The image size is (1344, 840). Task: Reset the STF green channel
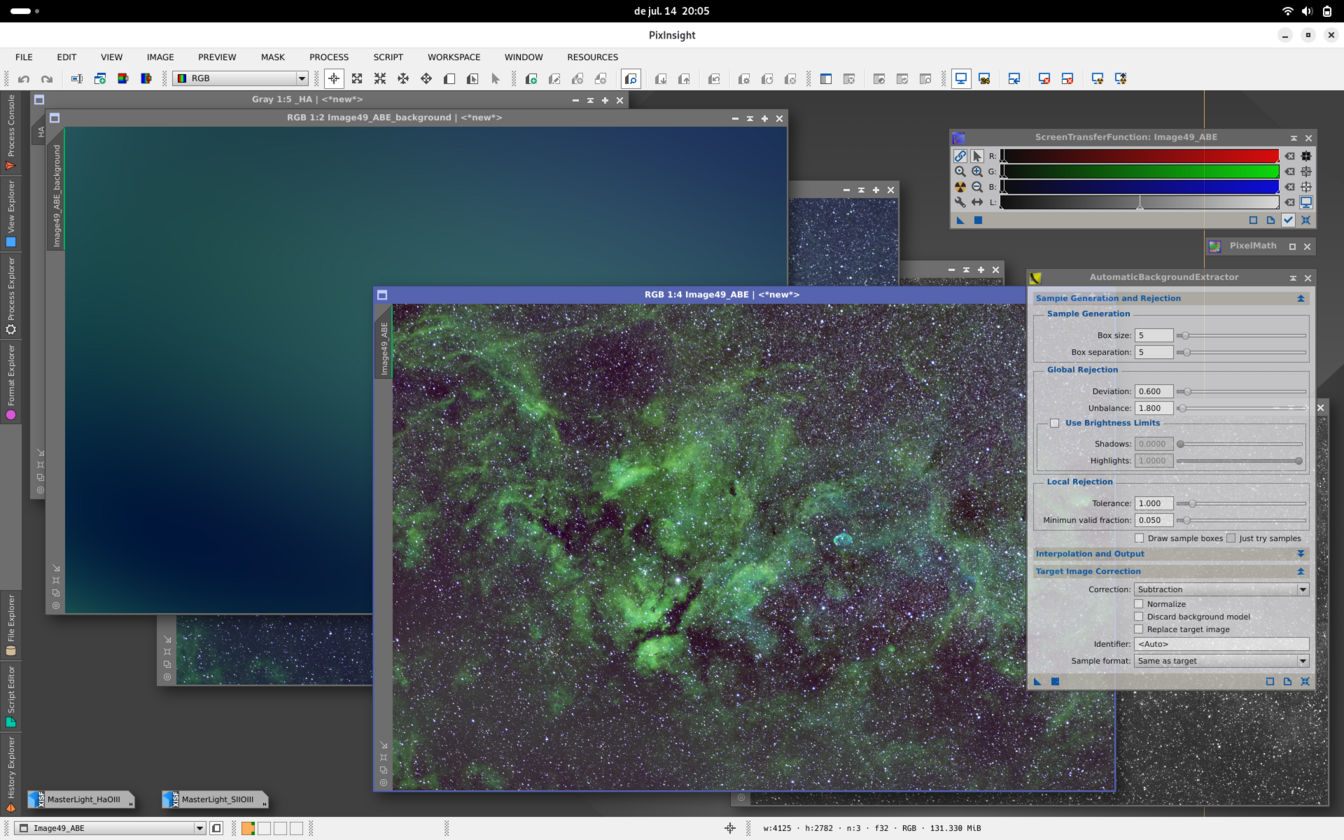(x=1289, y=171)
